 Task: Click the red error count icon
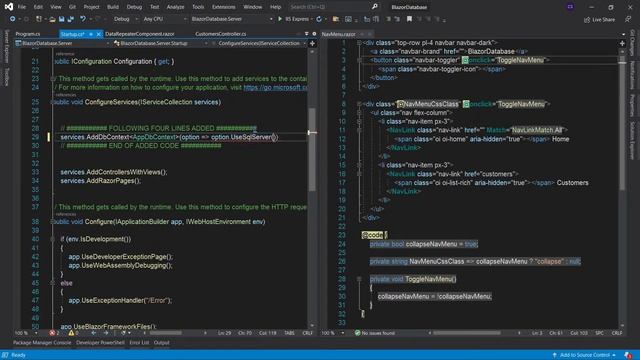52,333
